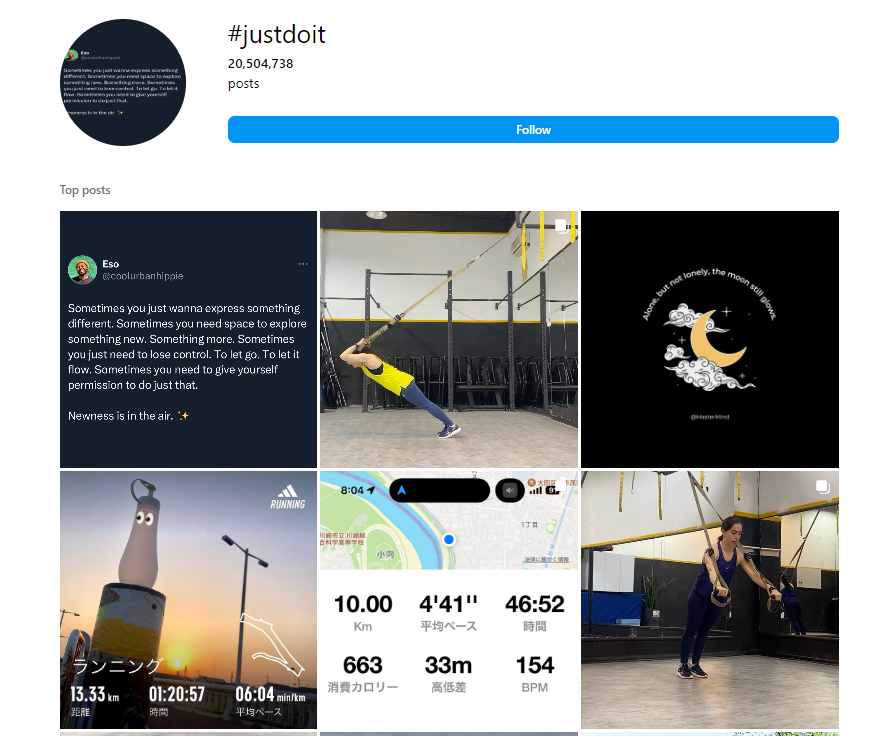
Task: Open the #justdoit circular profile picture
Action: pos(123,82)
